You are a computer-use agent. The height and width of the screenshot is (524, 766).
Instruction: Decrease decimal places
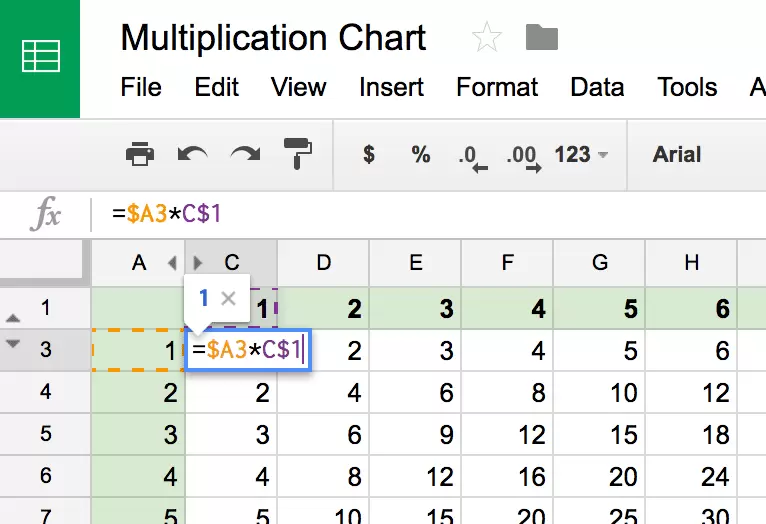click(x=471, y=156)
